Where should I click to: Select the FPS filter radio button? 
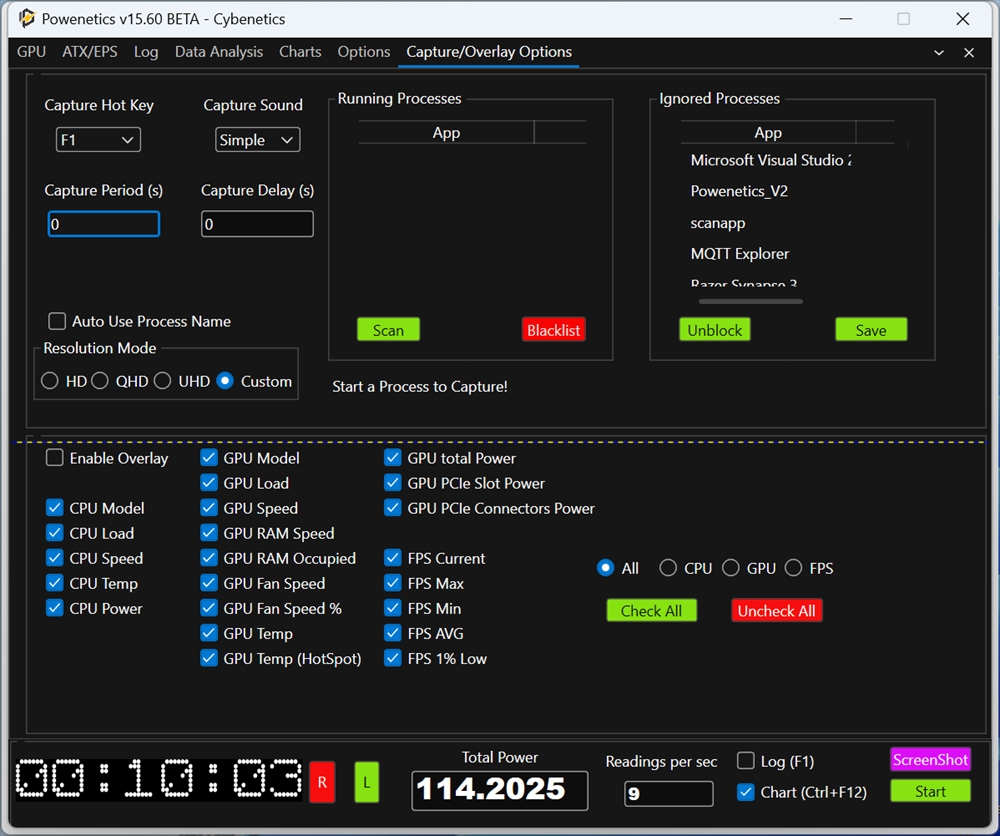[x=793, y=568]
